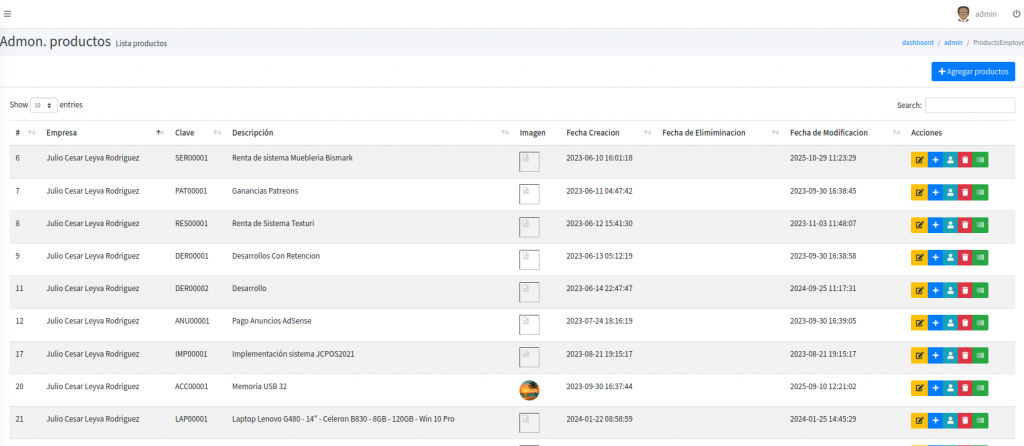Click the Agregar productos button

click(x=972, y=72)
